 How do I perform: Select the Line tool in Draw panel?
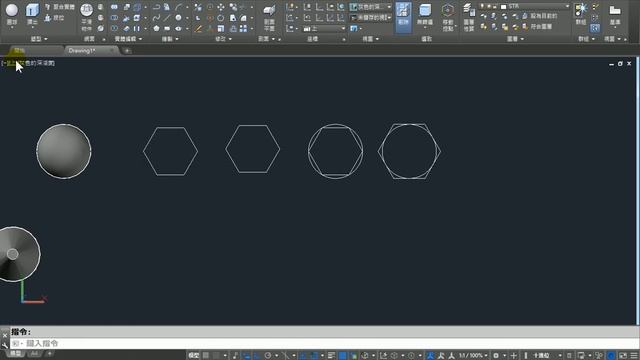167,18
